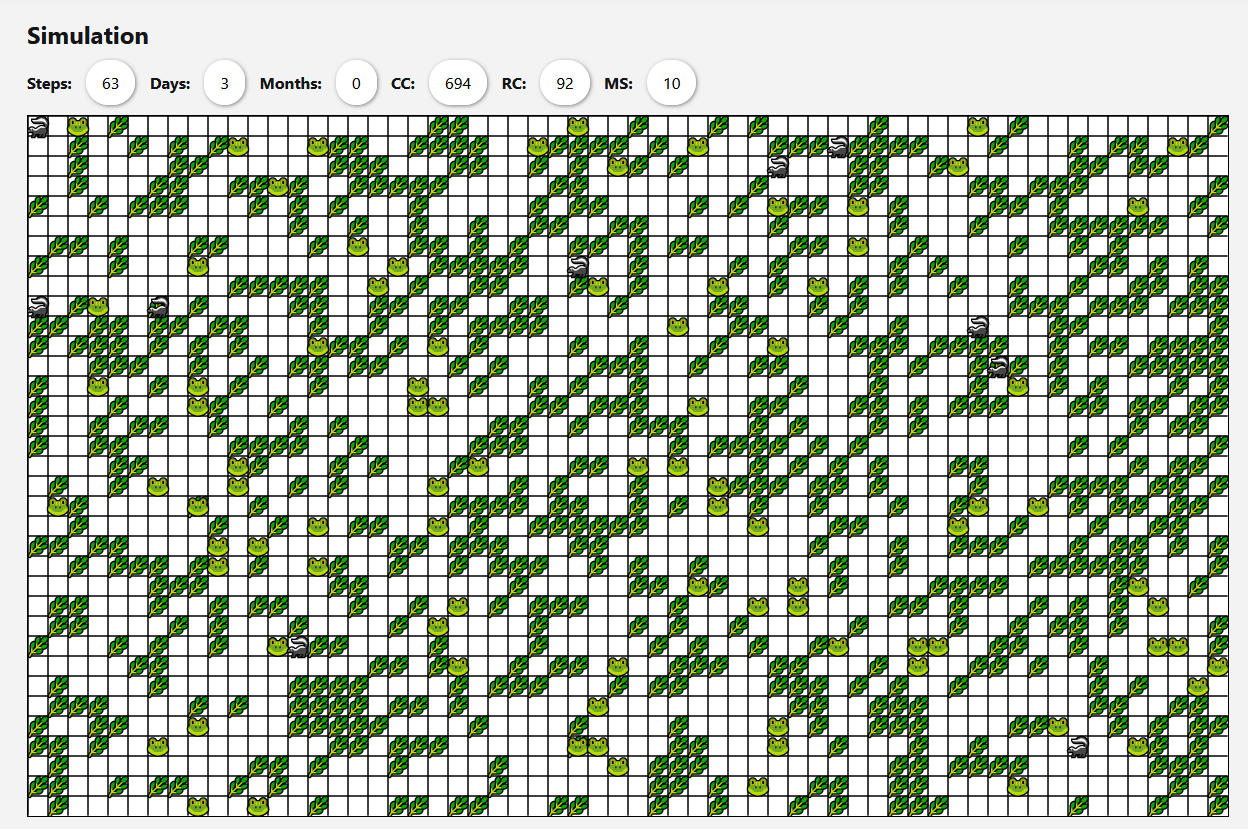The image size is (1248, 829).
Task: Click the CC value badge showing 694
Action: pyautogui.click(x=457, y=83)
